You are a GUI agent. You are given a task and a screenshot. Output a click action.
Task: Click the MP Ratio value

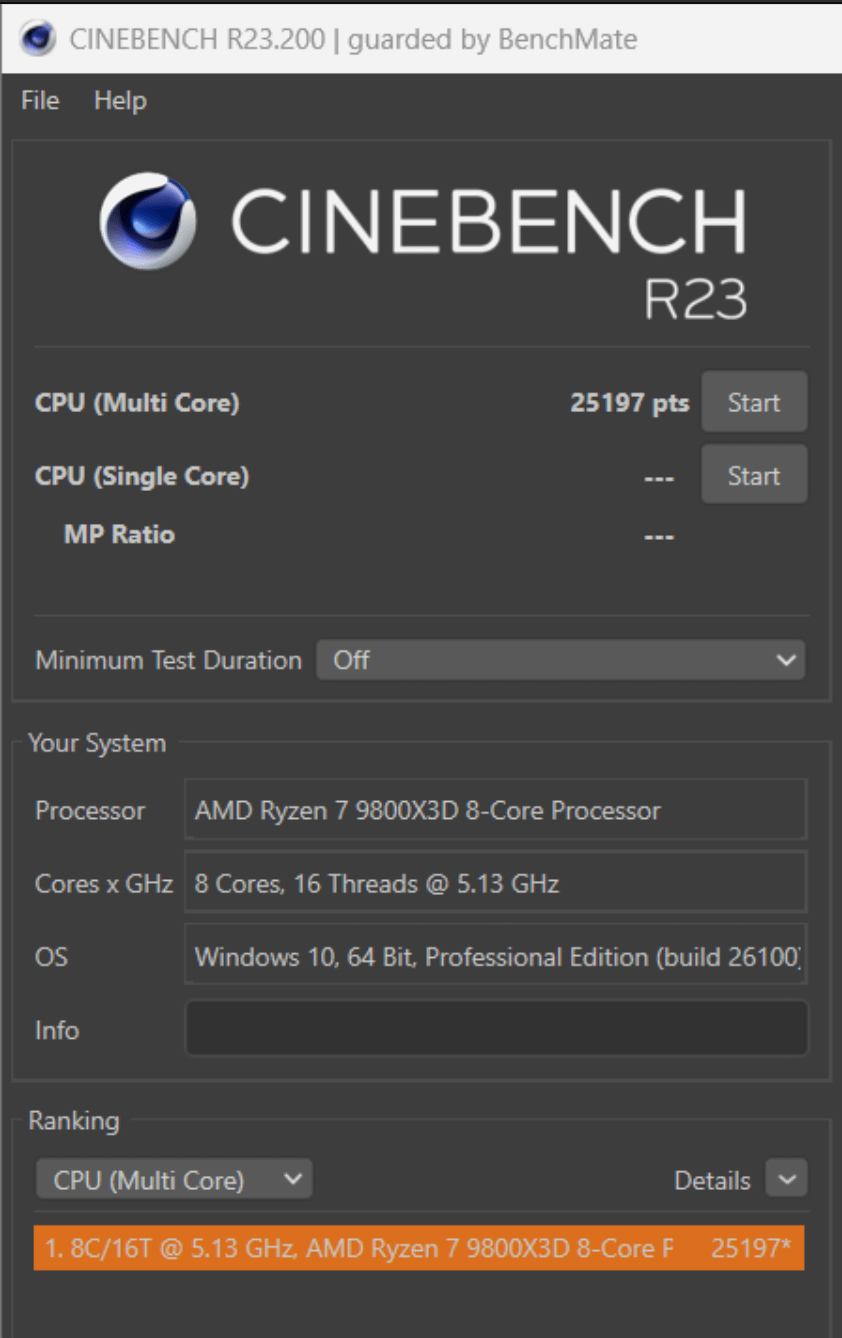pyautogui.click(x=659, y=536)
